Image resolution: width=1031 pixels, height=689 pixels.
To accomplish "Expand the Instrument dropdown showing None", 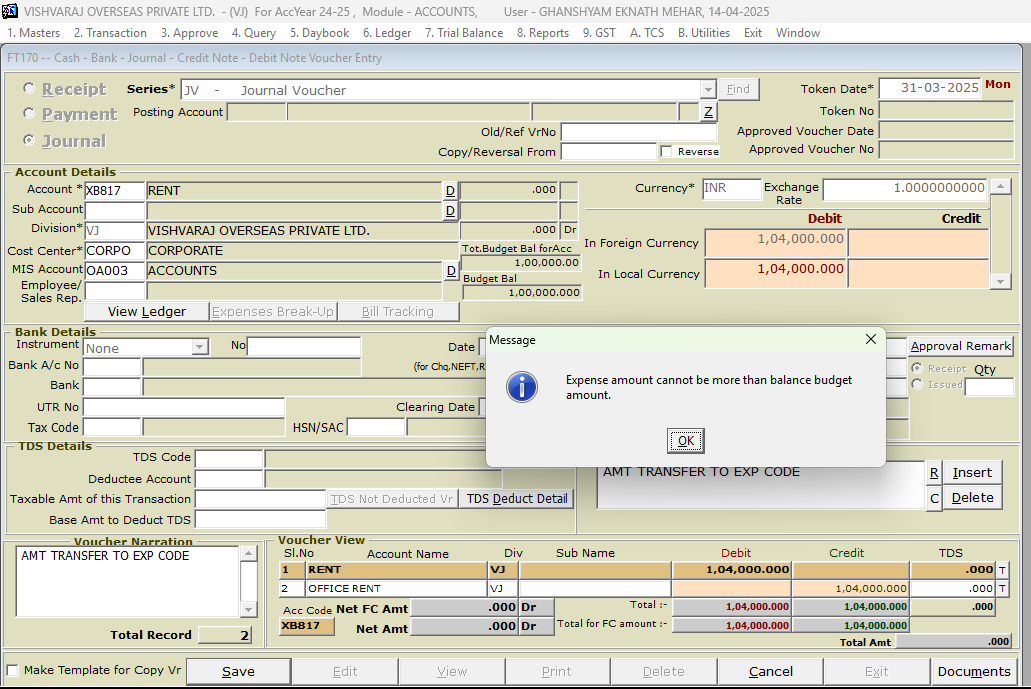I will click(x=200, y=348).
